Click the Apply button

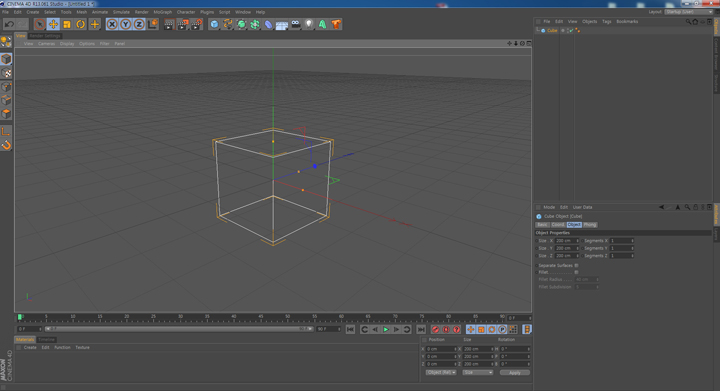[515, 373]
